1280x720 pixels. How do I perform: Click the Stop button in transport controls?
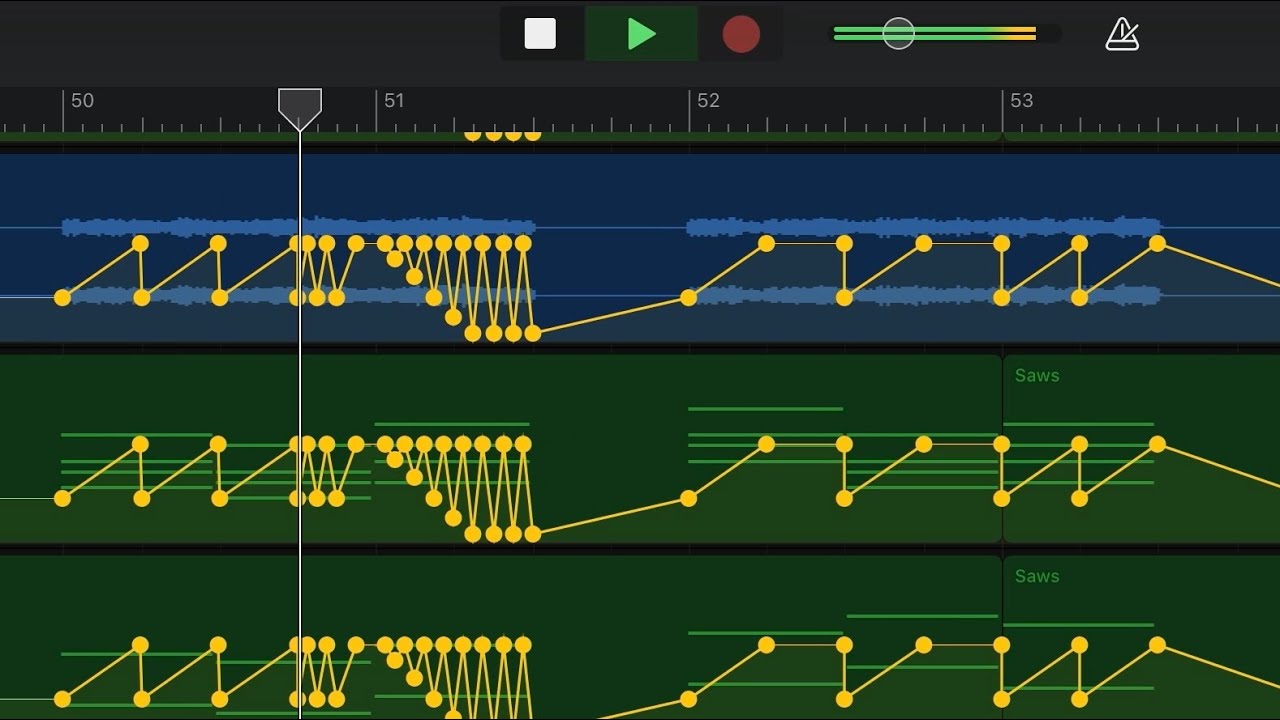[x=540, y=34]
